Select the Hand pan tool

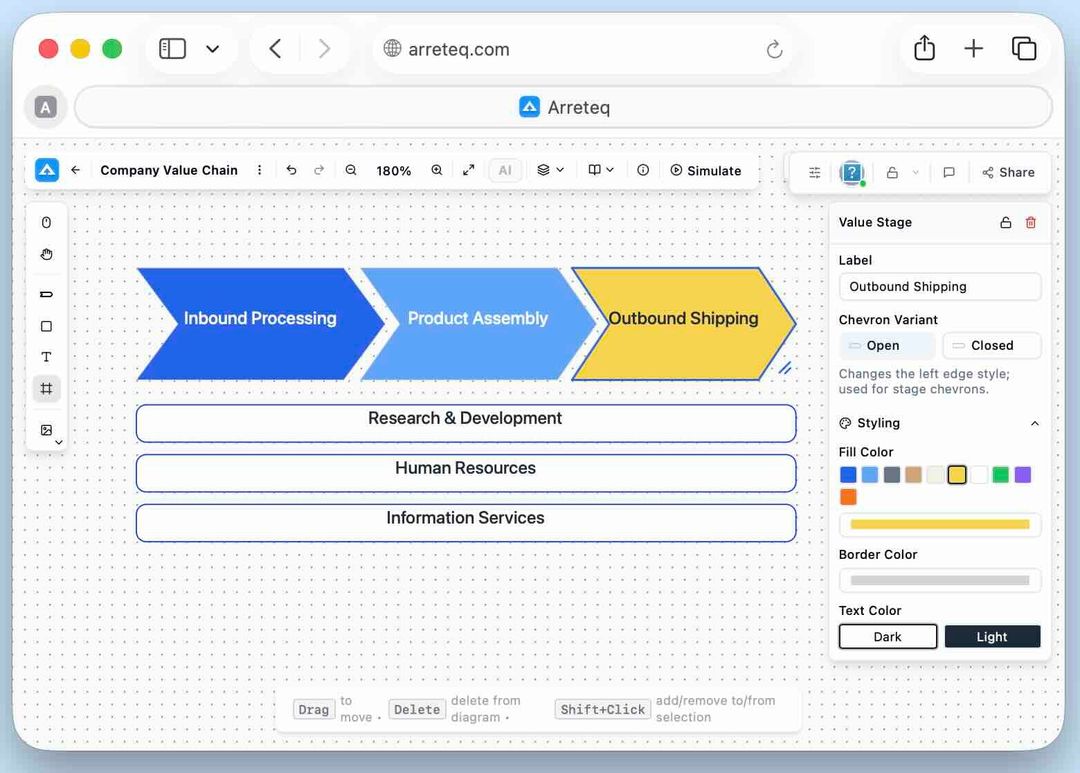47,254
